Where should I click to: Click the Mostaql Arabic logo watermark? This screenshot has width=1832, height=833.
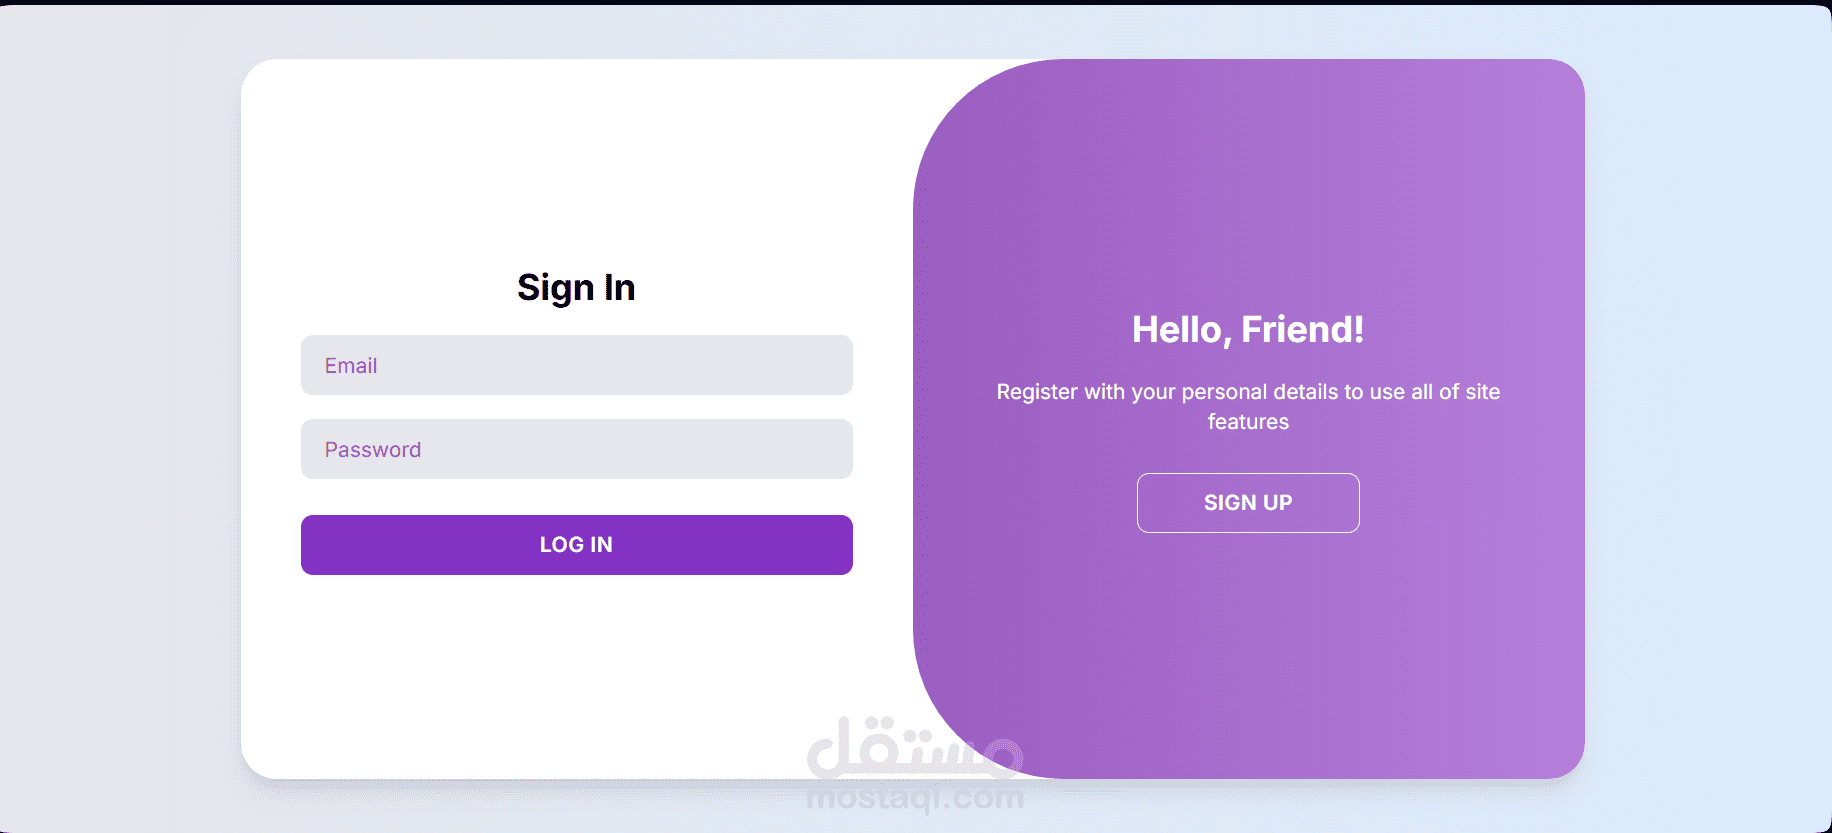[914, 750]
